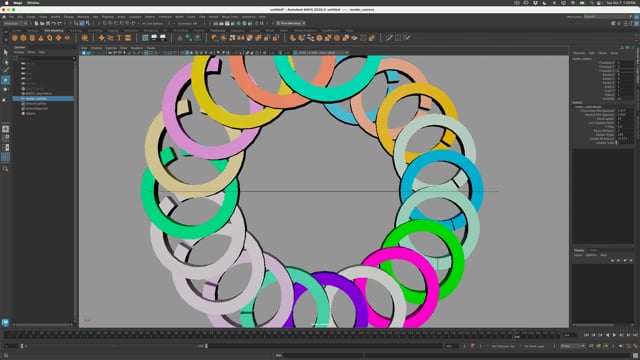Open the Workspace selector dropdown
This screenshot has width=640, height=360.
(607, 17)
